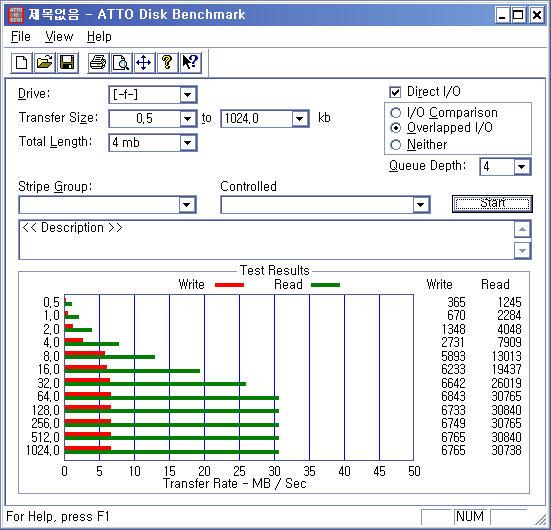This screenshot has width=551, height=530.
Task: Select the I/O Comparison radio button
Action: point(395,113)
